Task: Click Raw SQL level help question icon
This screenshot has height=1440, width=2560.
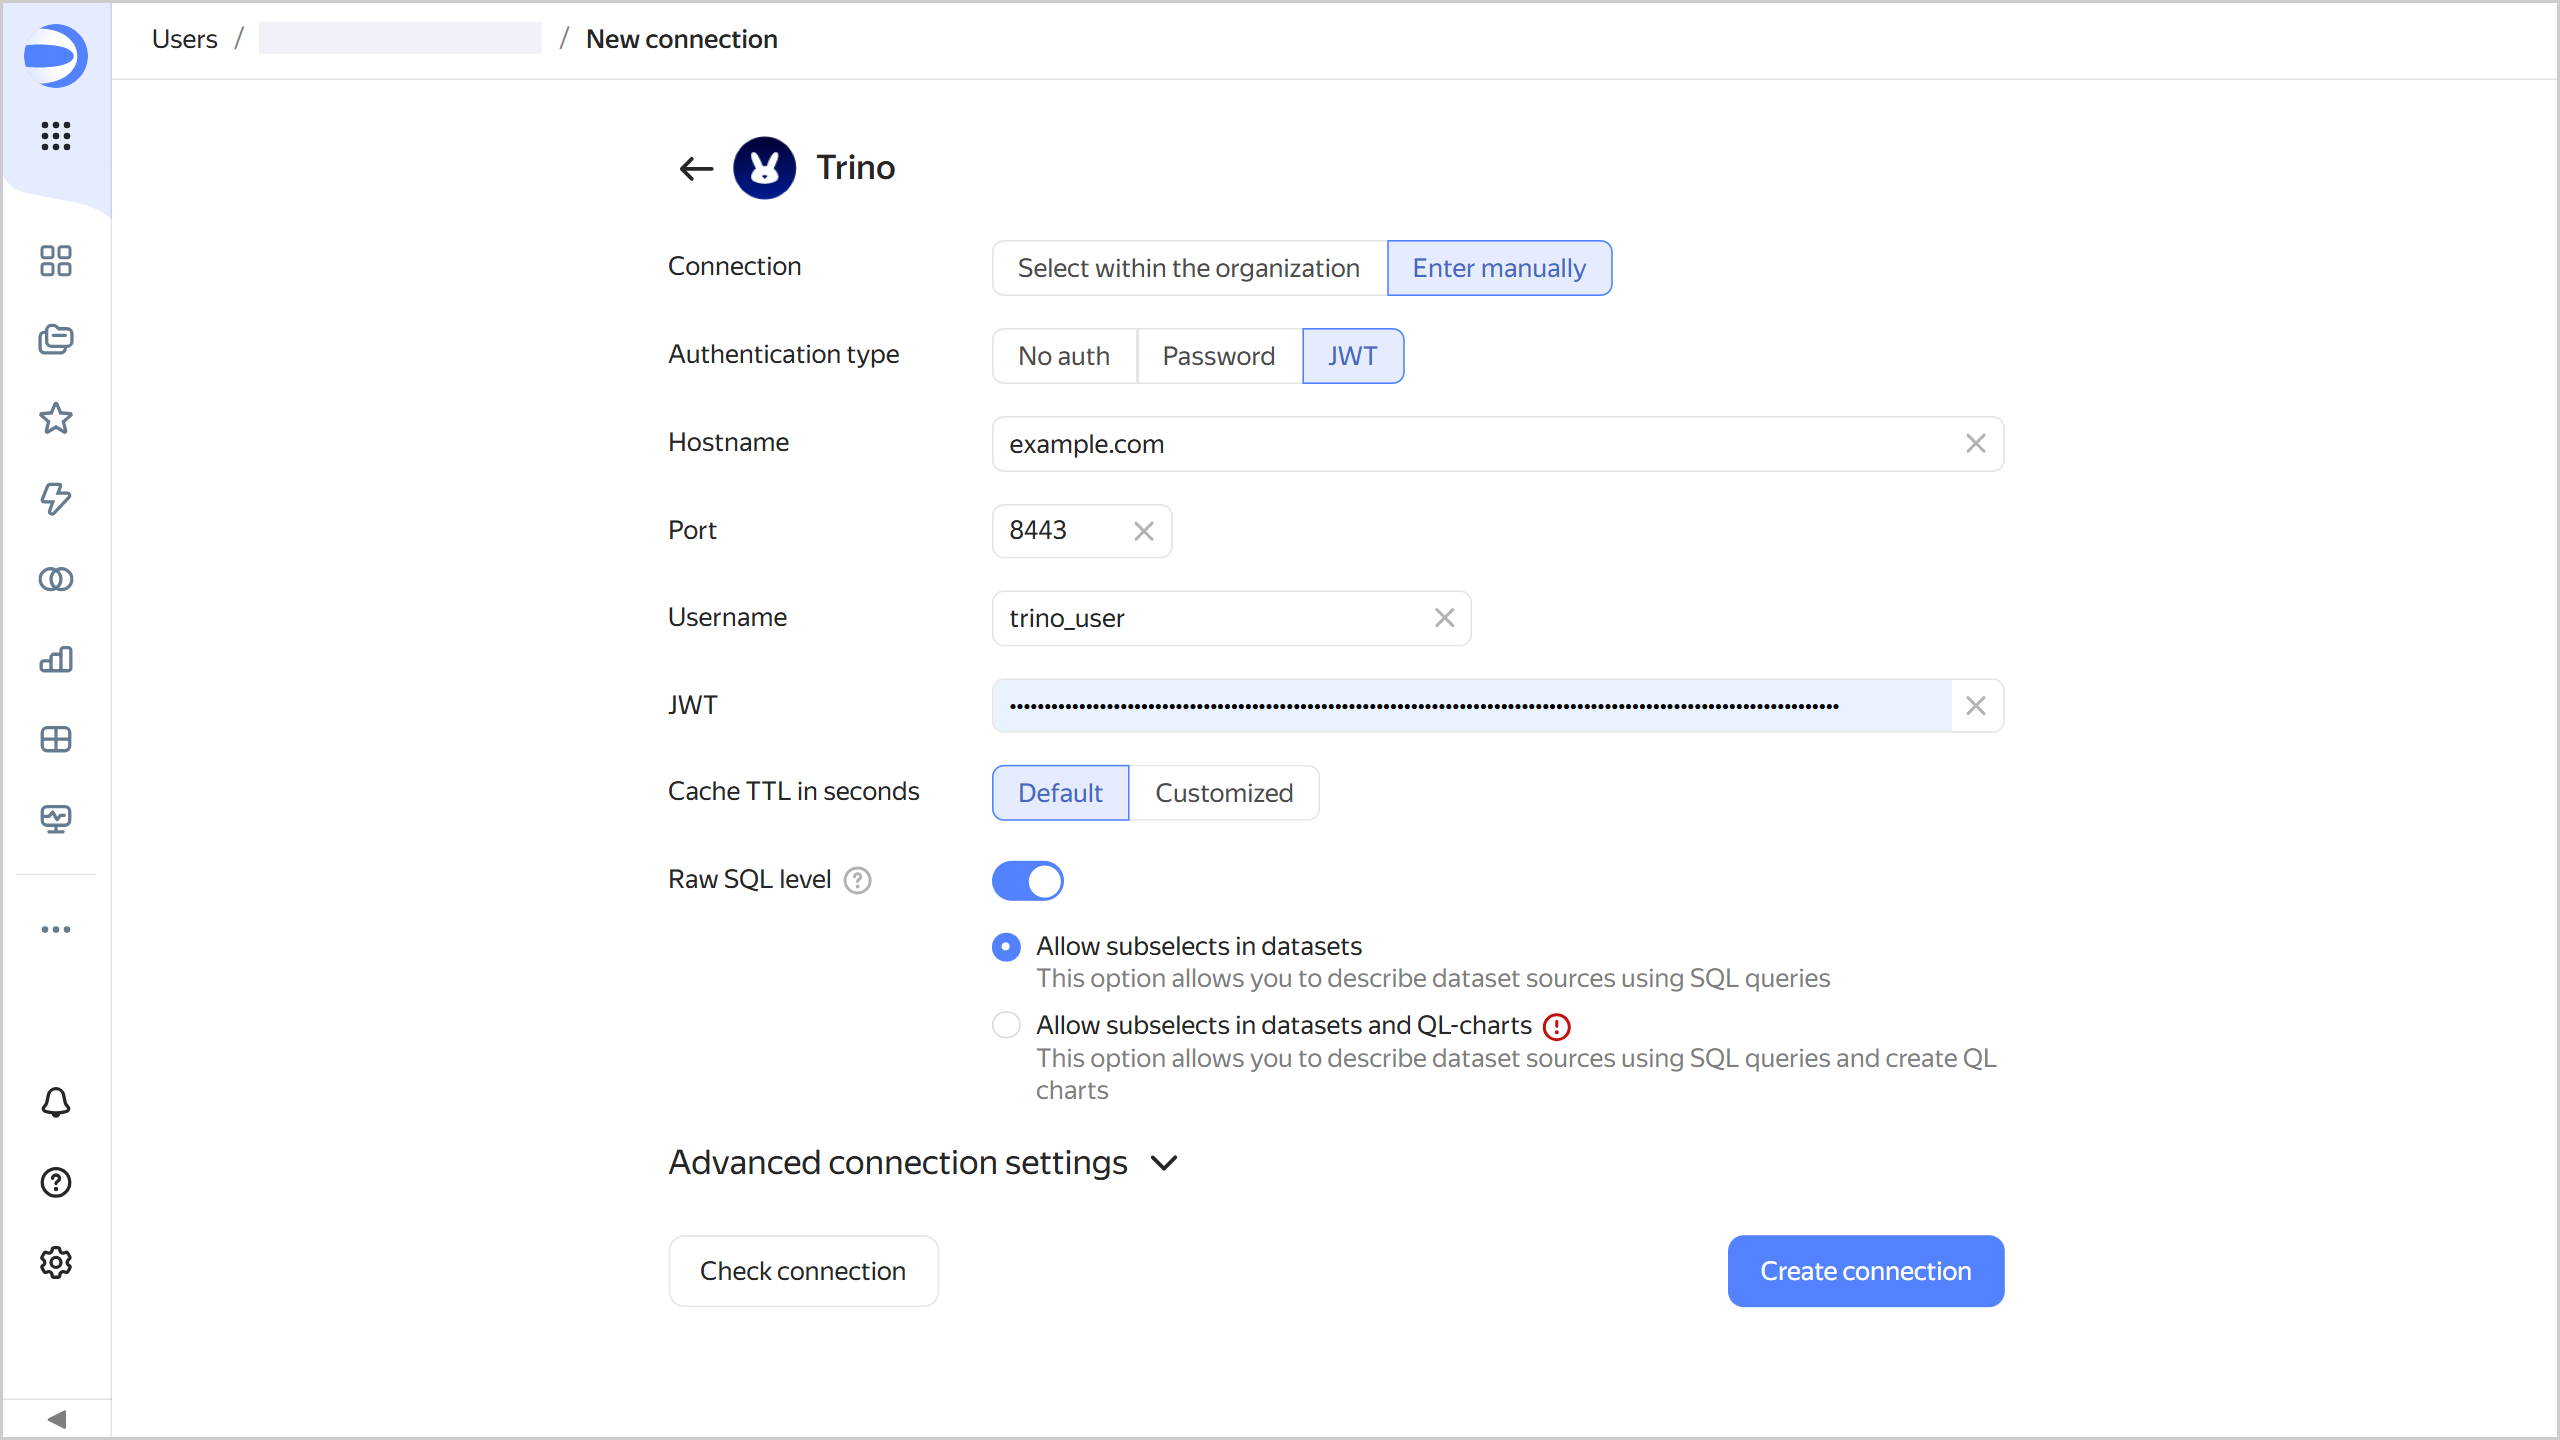Action: 857,880
